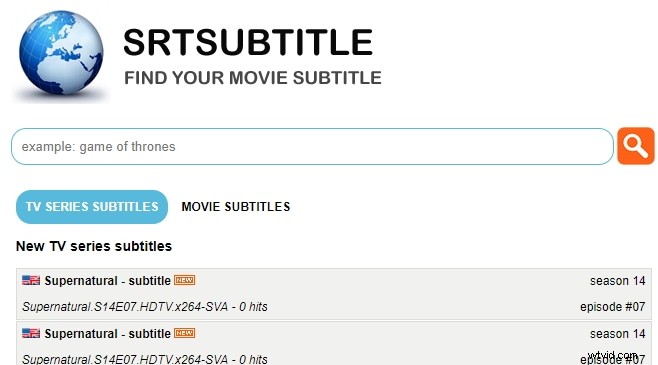Click the SRTSUBTITLE site title

coord(248,42)
